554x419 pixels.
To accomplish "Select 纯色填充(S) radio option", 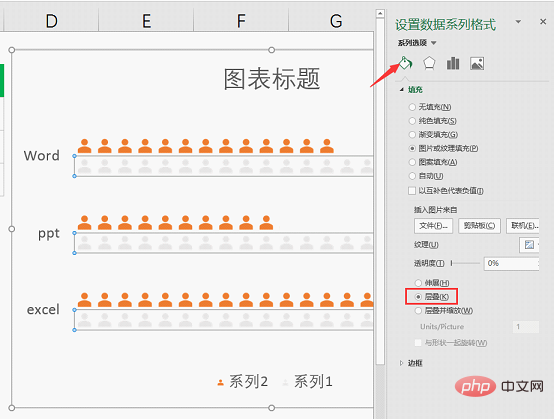I will click(412, 121).
